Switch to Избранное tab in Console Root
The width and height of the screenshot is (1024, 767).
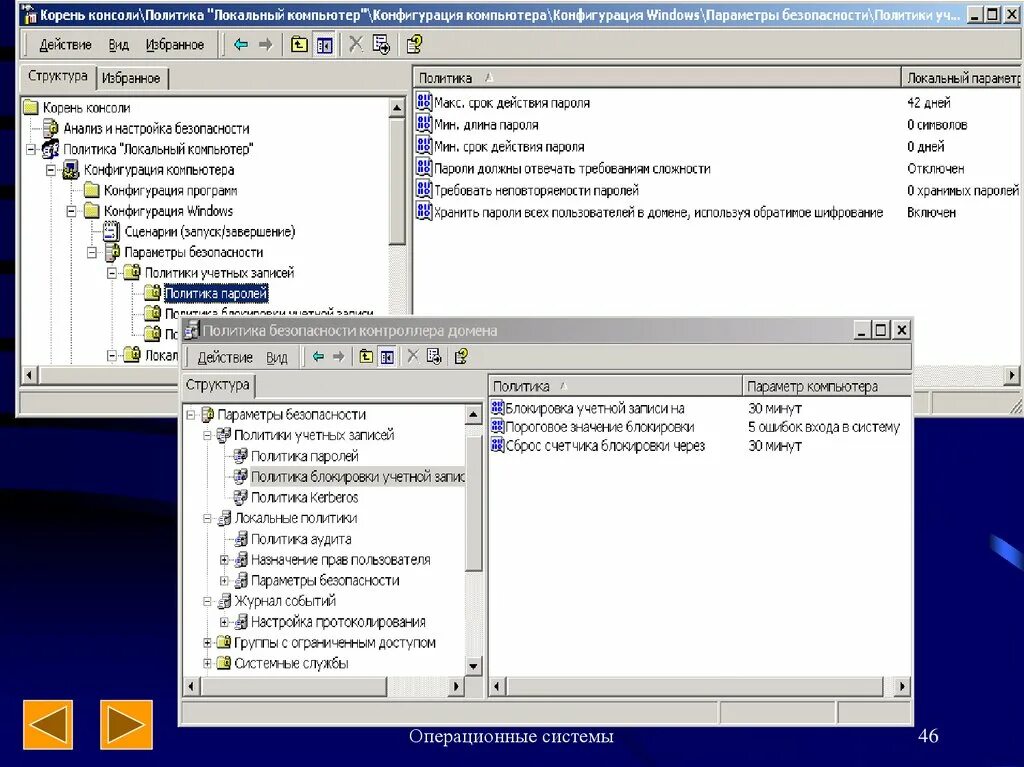pyautogui.click(x=131, y=78)
